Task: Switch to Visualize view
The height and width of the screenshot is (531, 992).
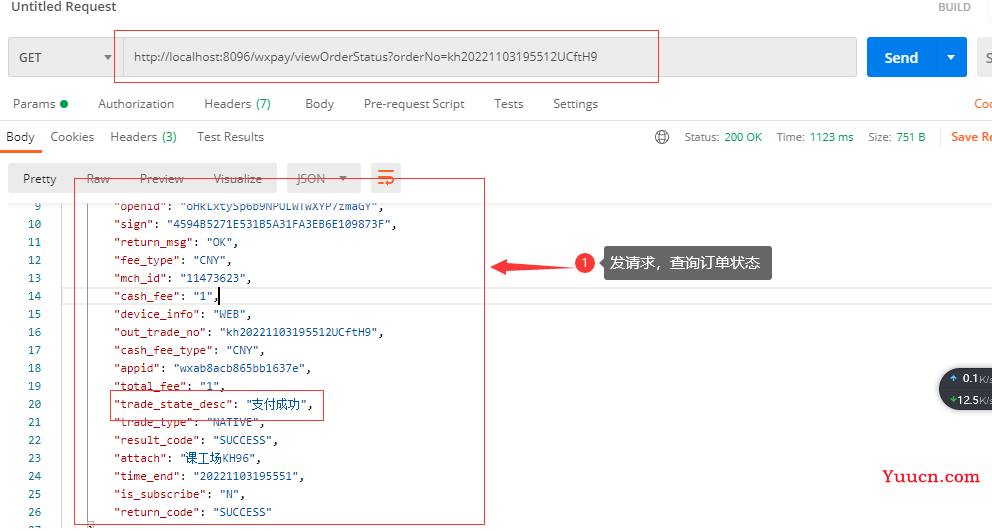Action: [238, 178]
